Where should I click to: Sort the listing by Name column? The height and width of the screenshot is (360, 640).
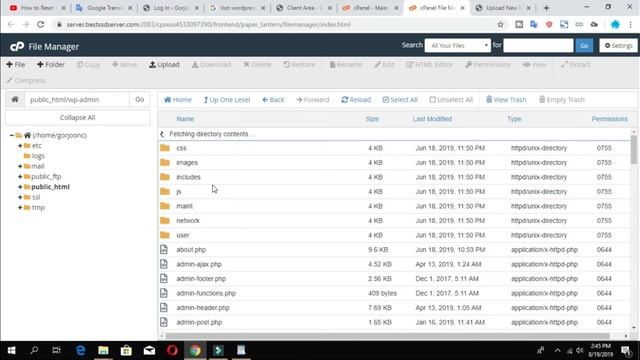click(x=185, y=119)
